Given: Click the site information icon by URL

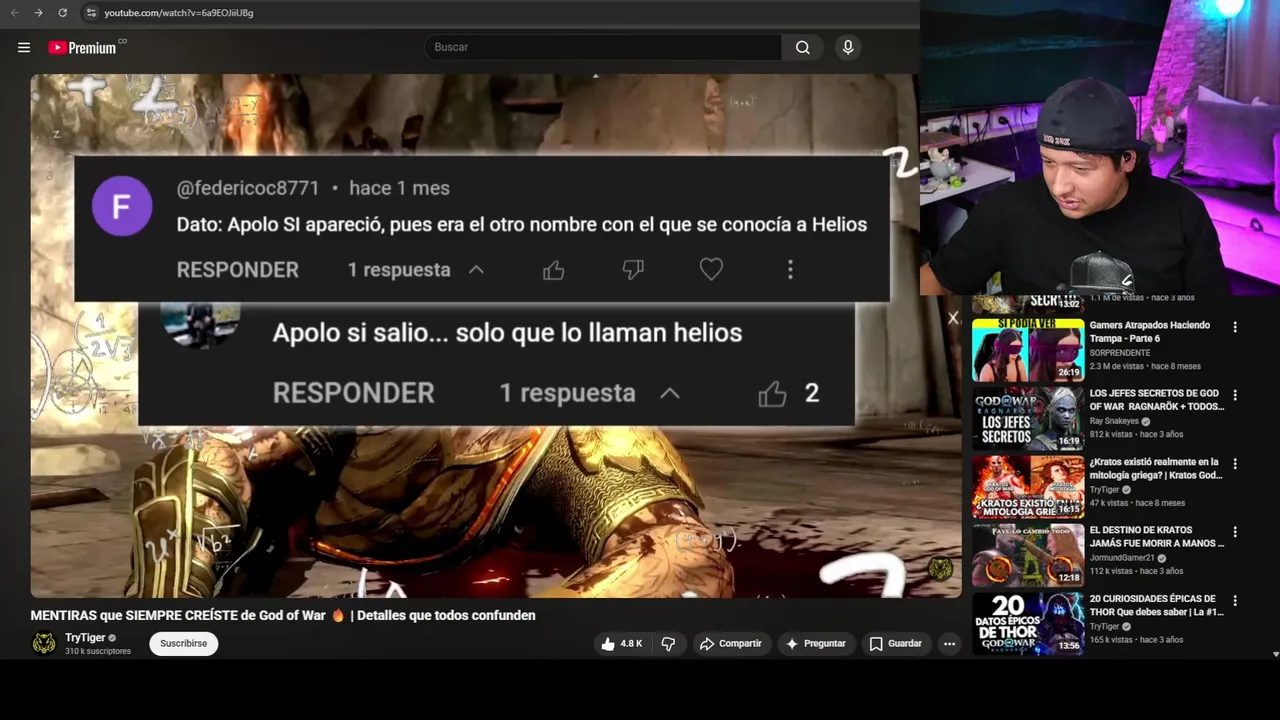Looking at the screenshot, I should click(91, 13).
